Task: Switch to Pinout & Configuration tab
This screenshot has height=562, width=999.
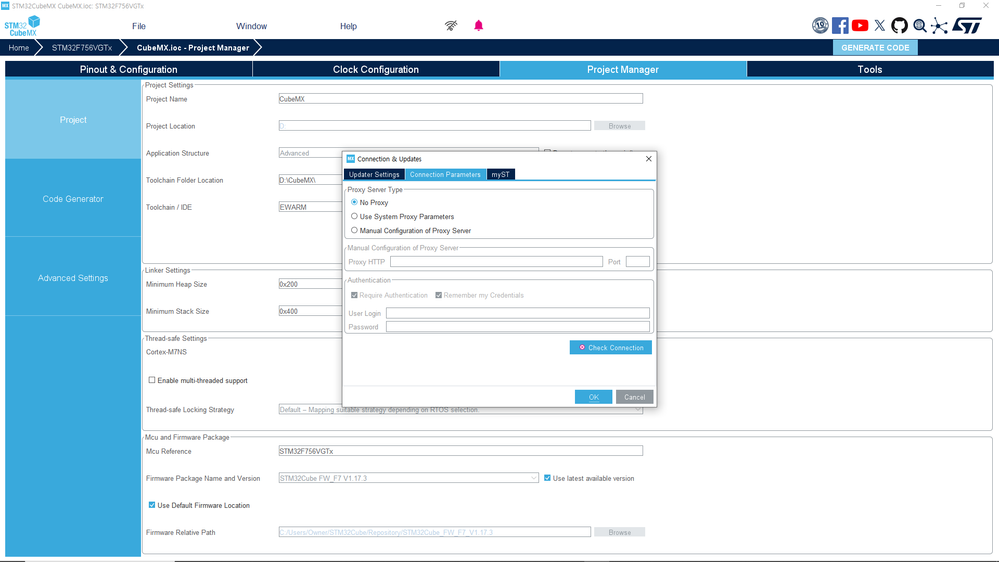Action: click(129, 69)
